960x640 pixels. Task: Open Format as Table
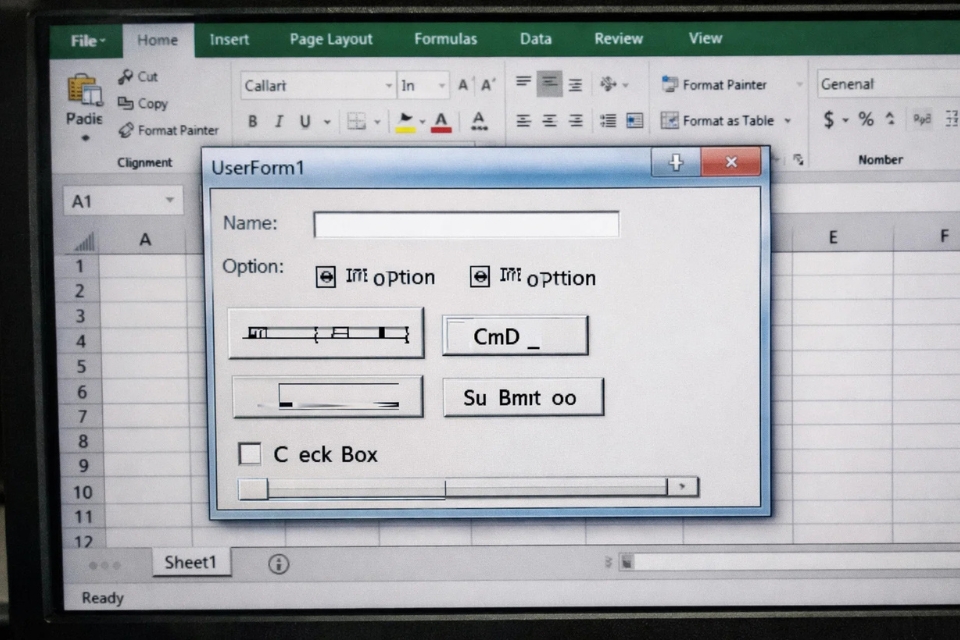727,120
